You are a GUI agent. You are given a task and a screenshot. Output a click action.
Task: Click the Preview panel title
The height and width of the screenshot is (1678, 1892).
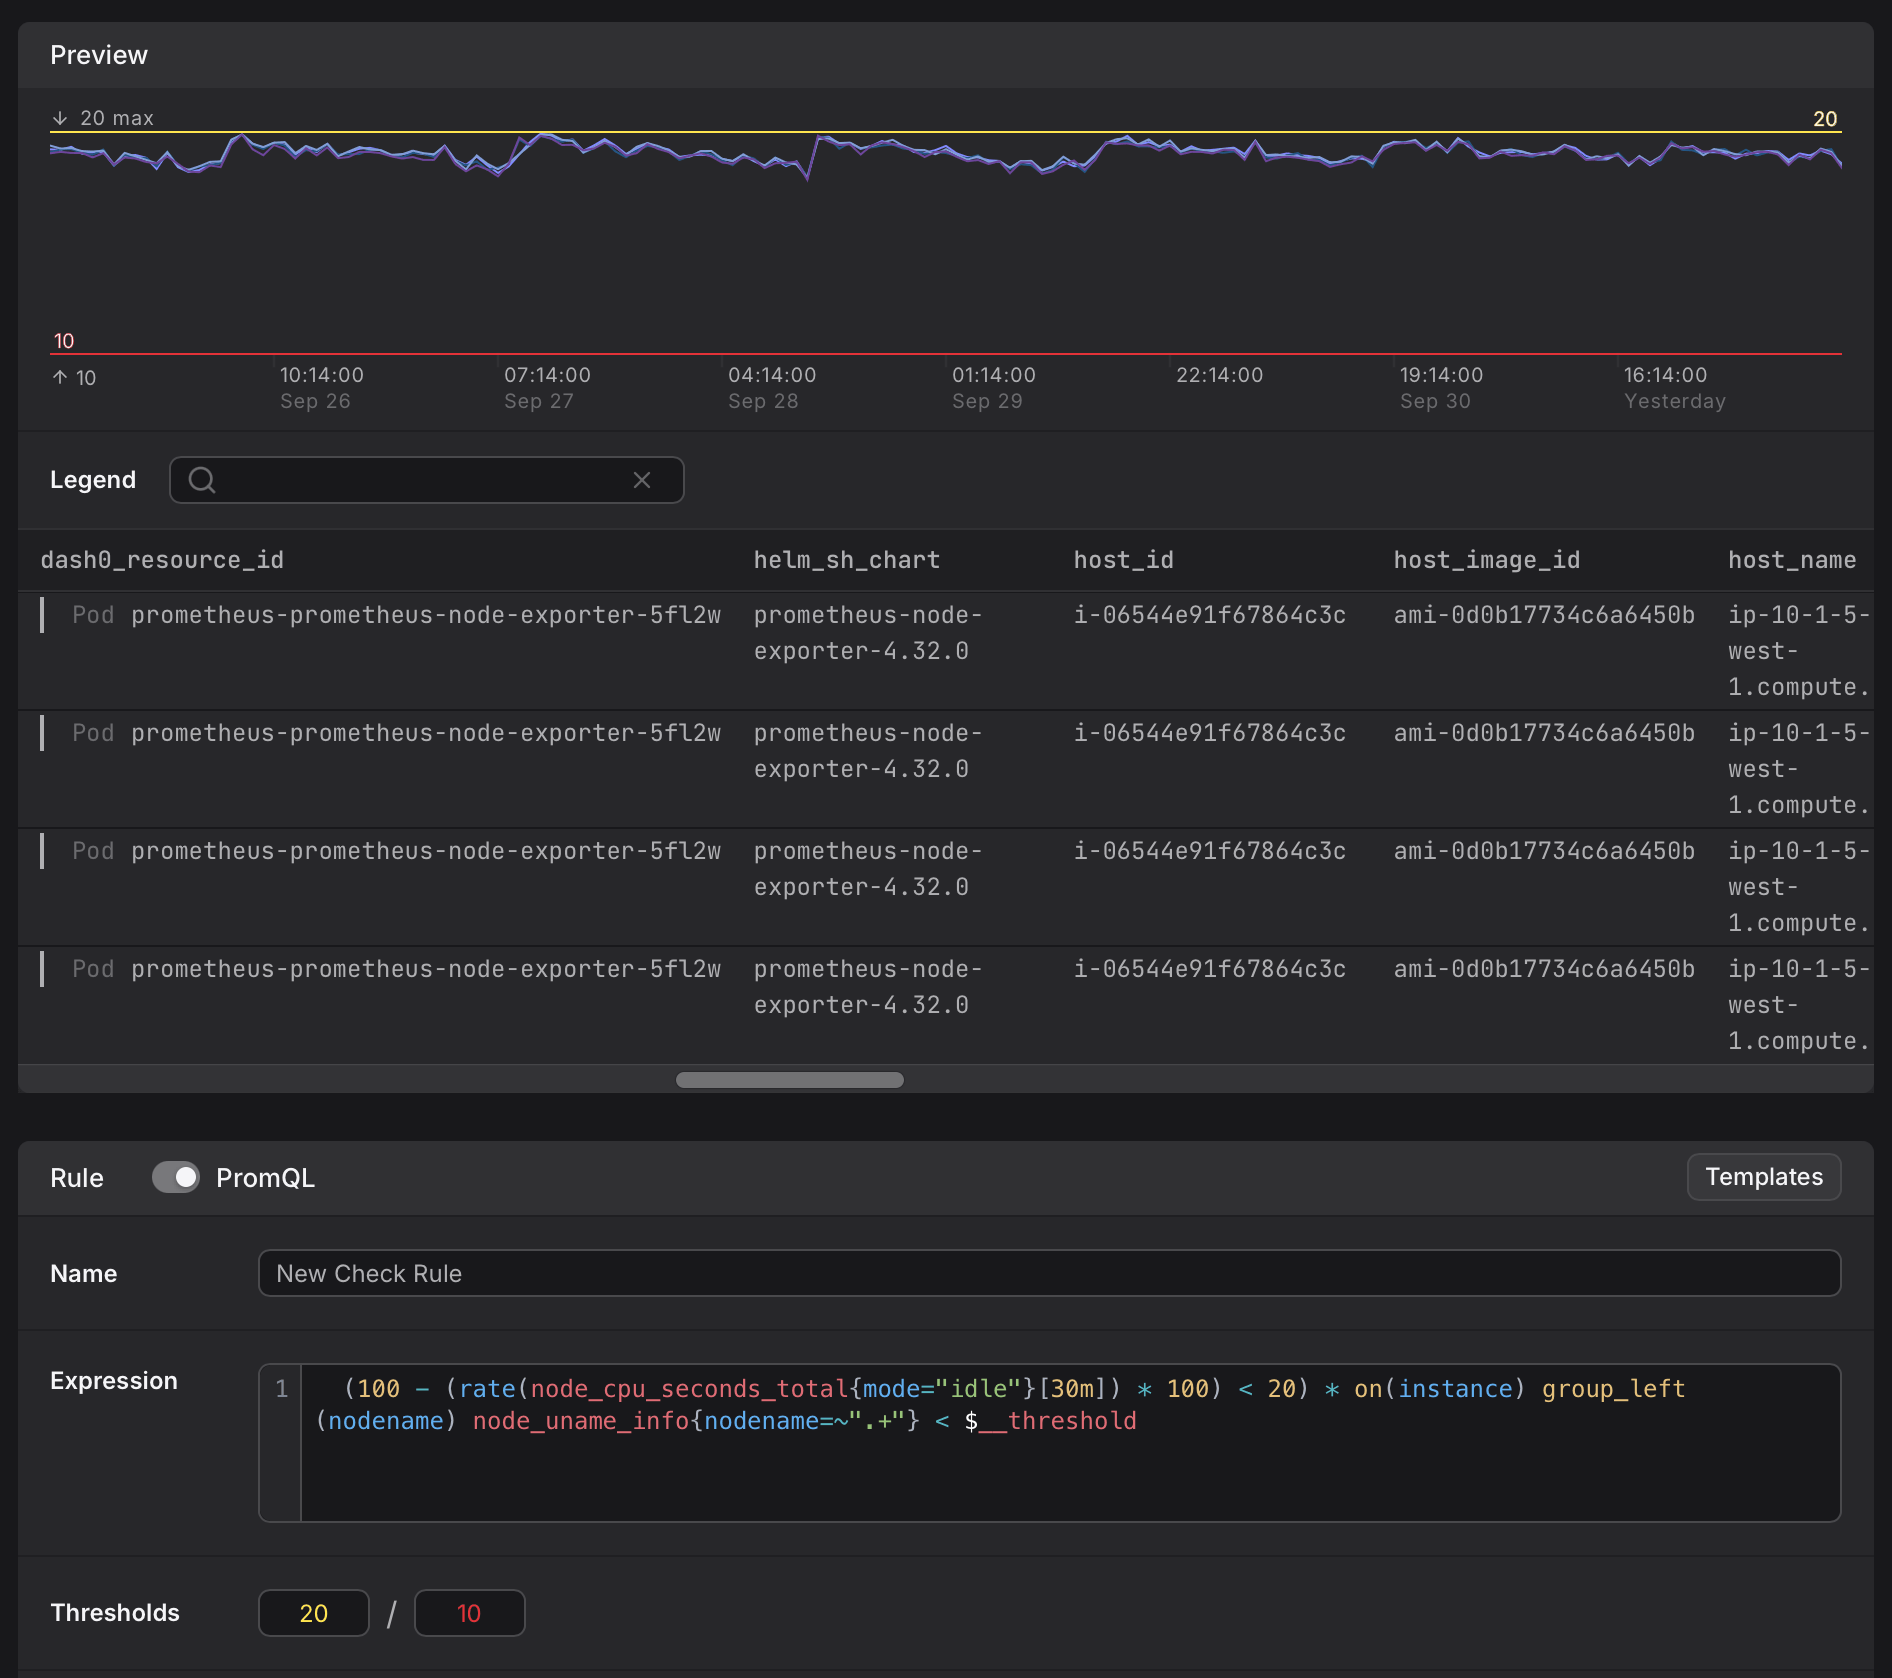[x=99, y=55]
